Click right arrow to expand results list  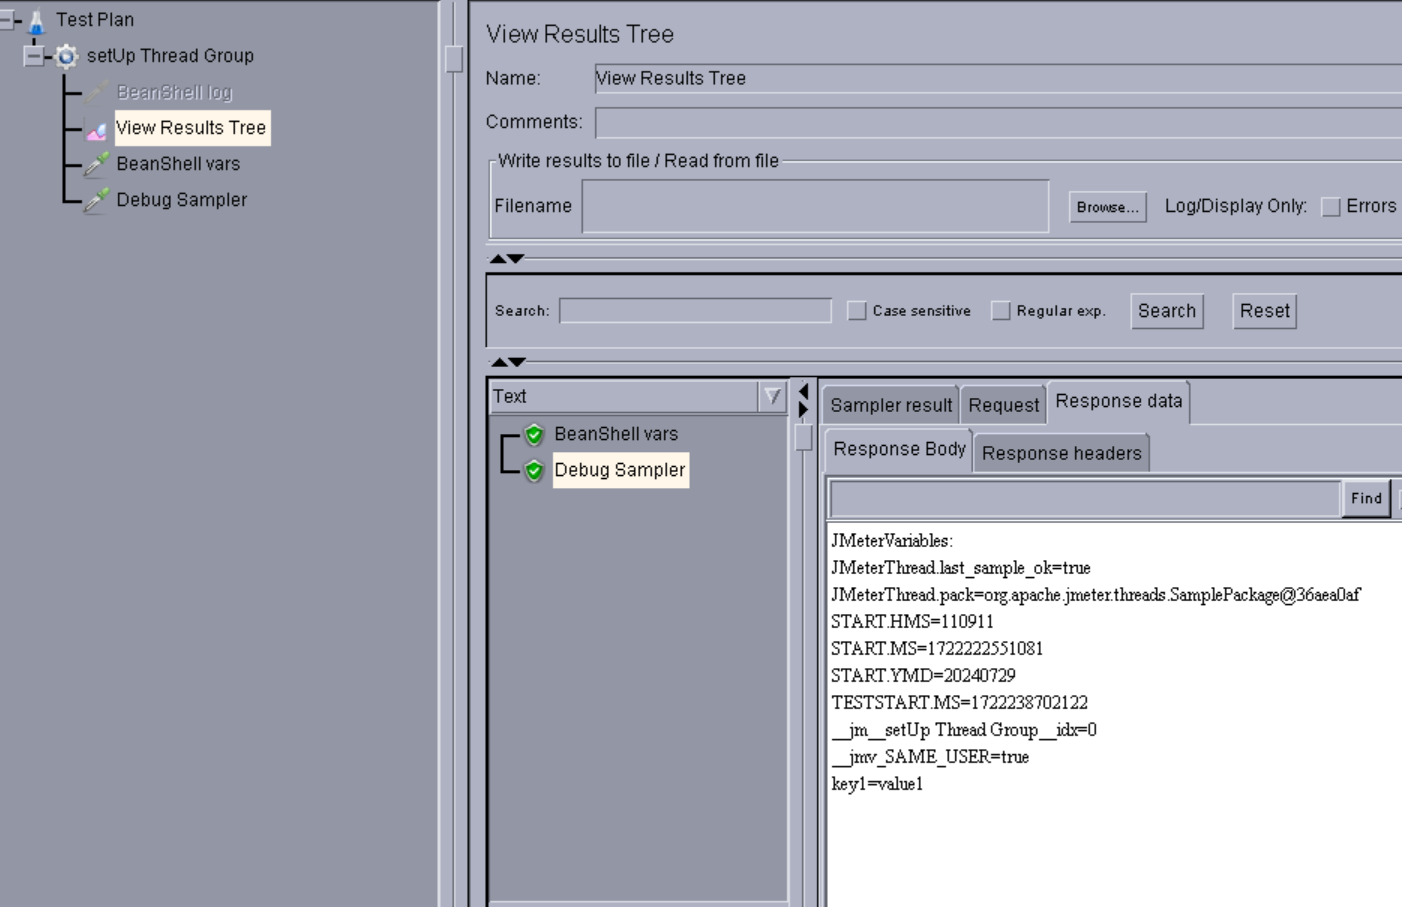803,409
